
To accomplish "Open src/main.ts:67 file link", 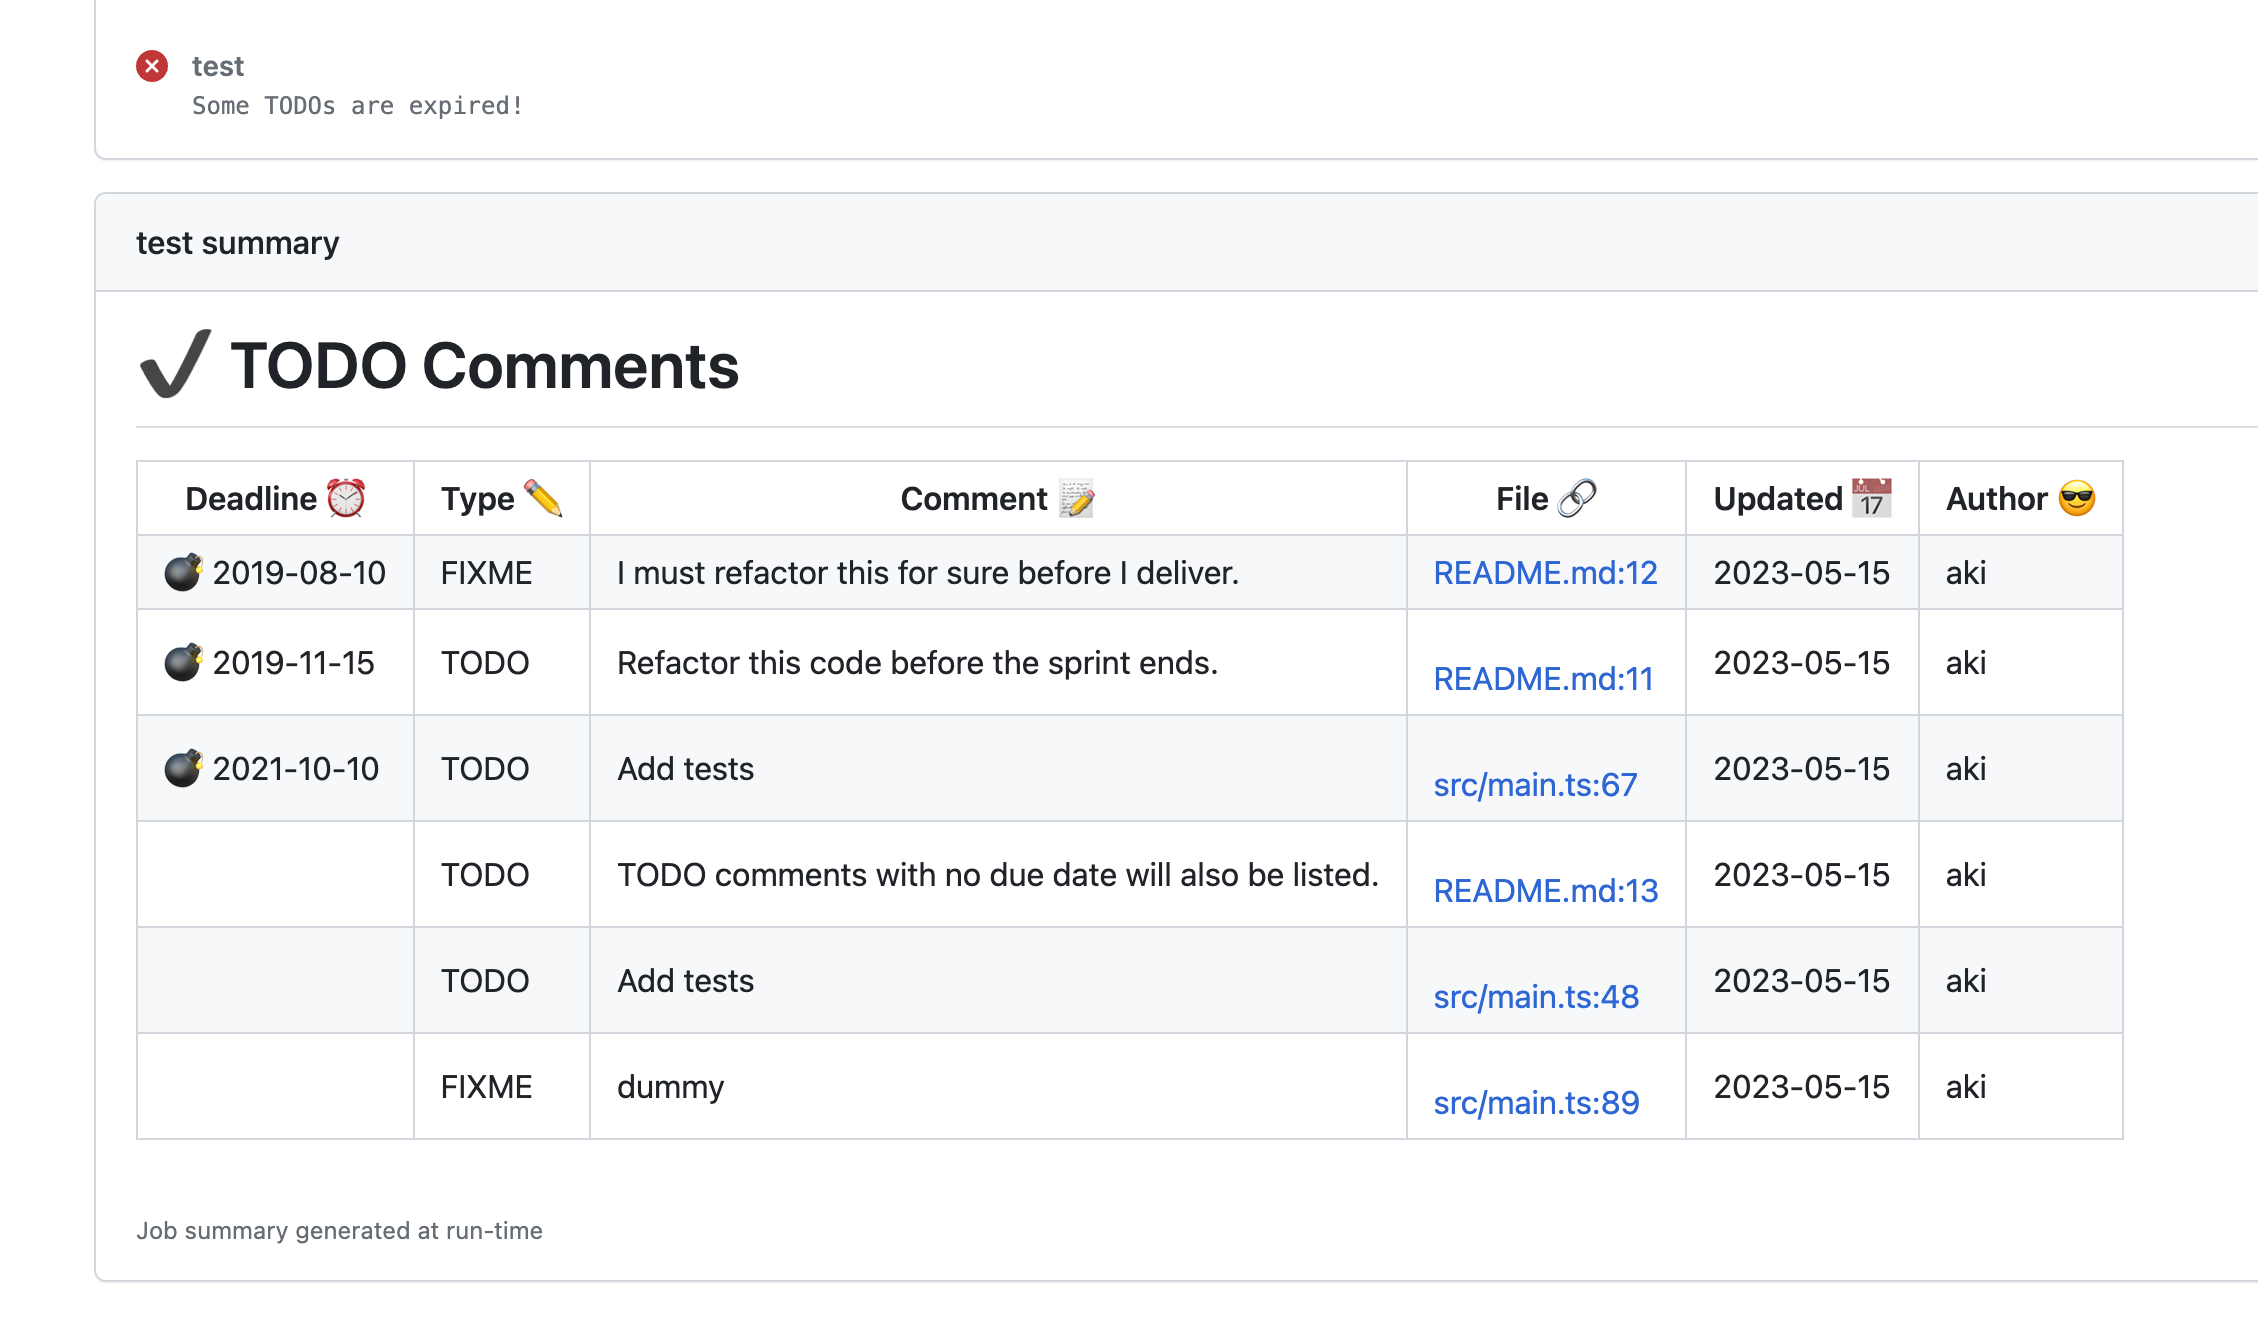I will (x=1535, y=785).
